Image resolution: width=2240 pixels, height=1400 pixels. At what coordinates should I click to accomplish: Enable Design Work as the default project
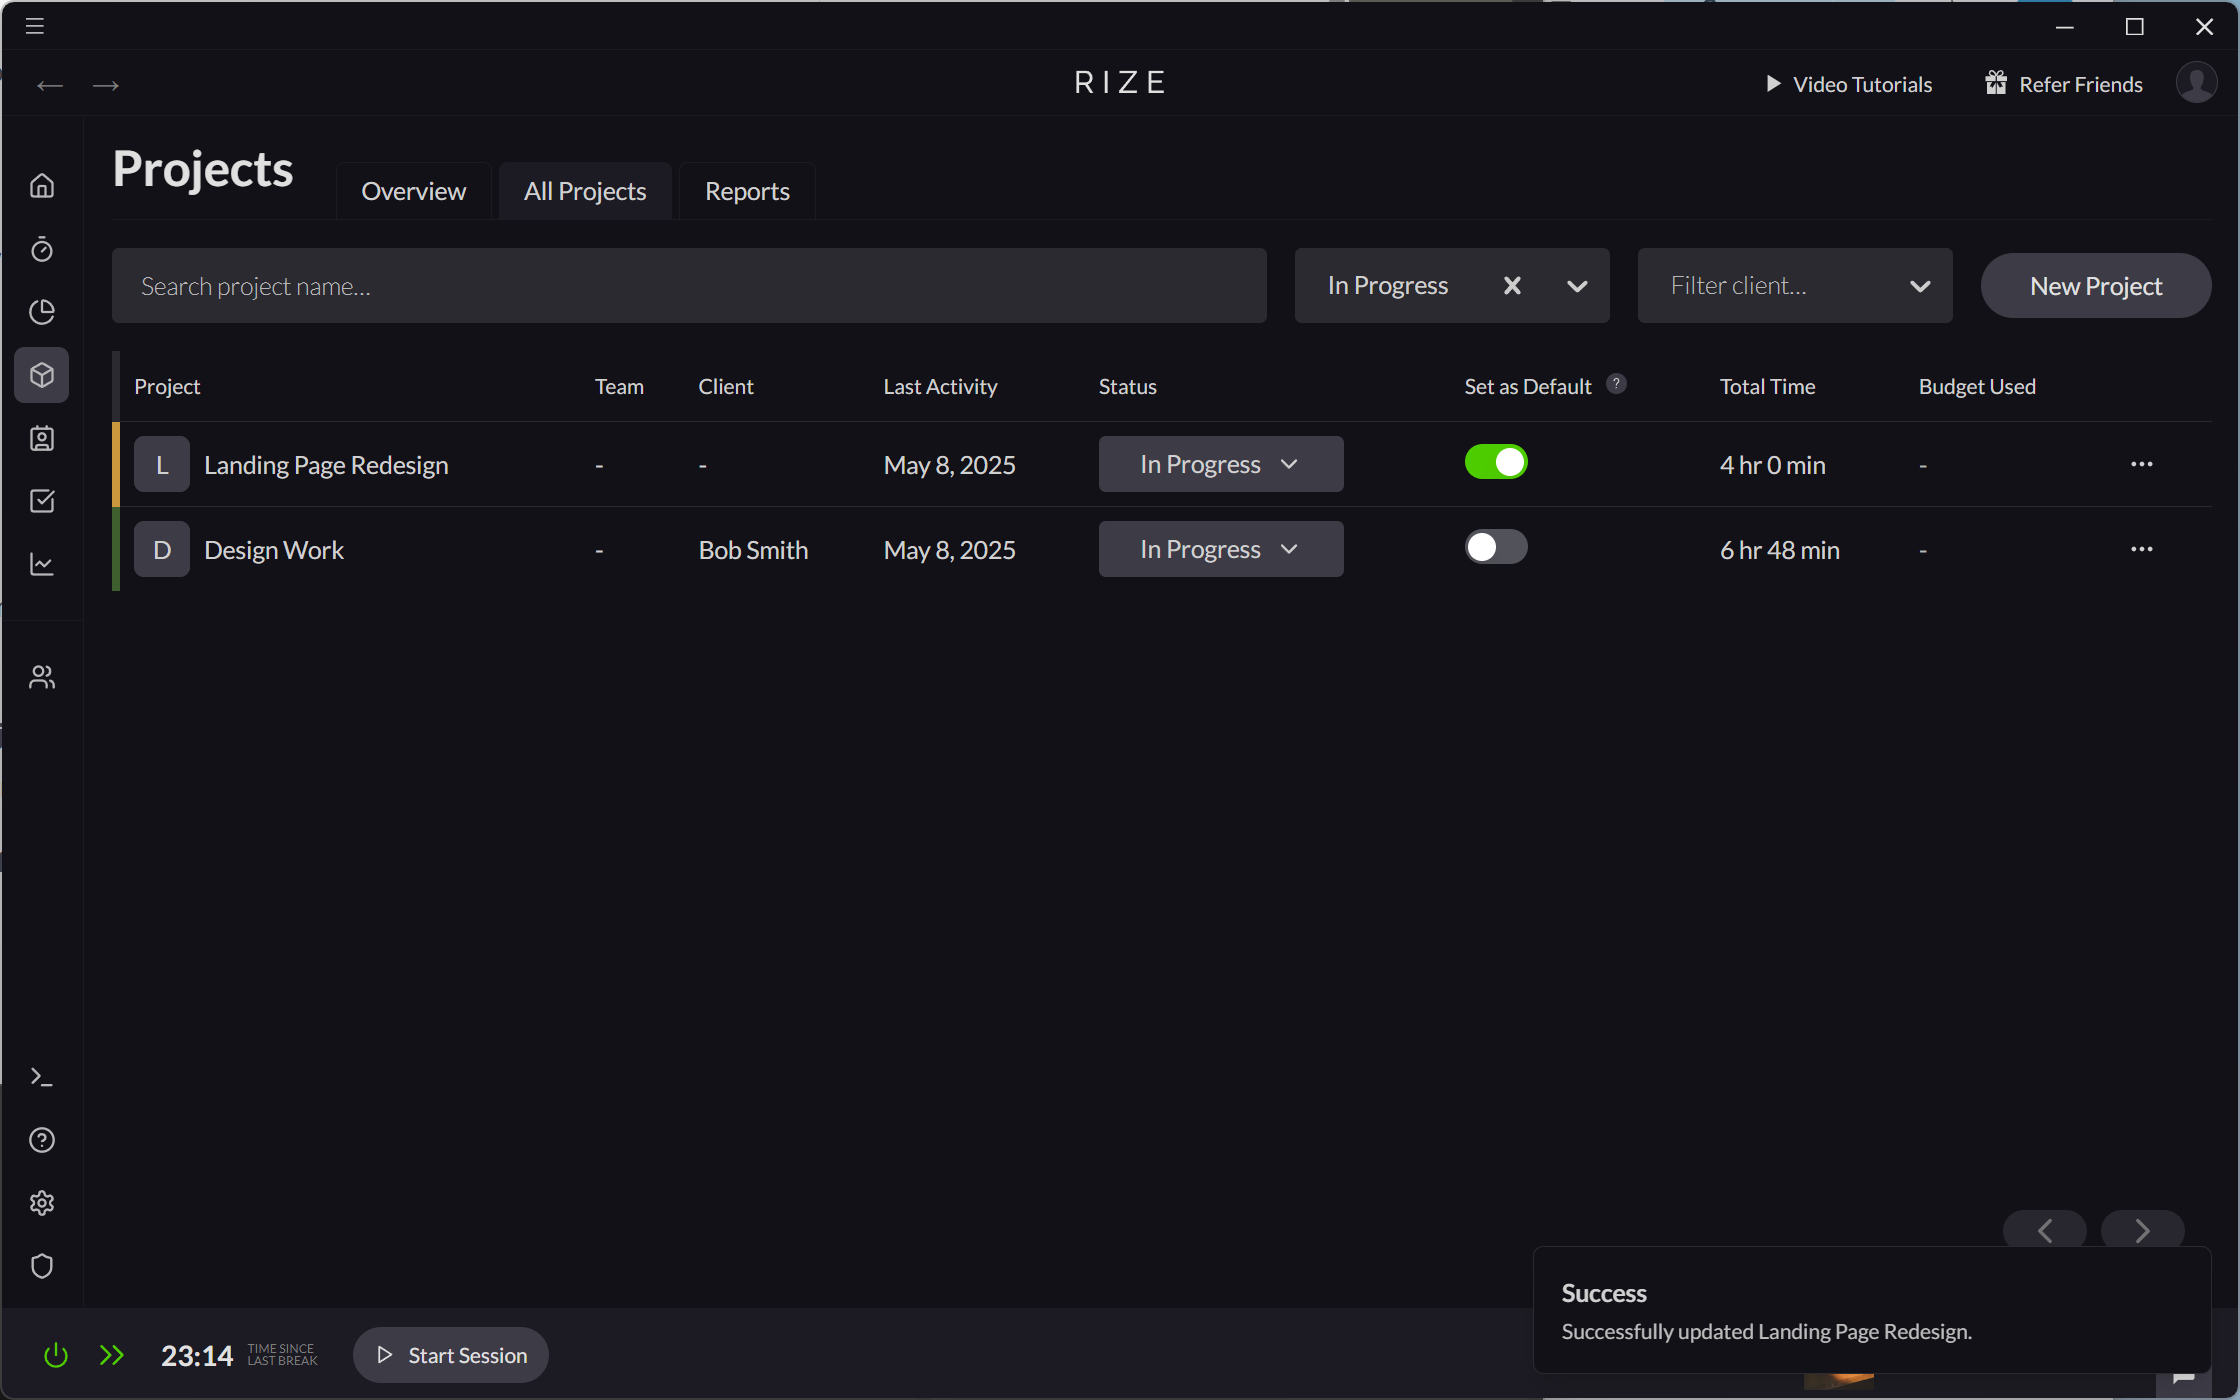point(1496,546)
